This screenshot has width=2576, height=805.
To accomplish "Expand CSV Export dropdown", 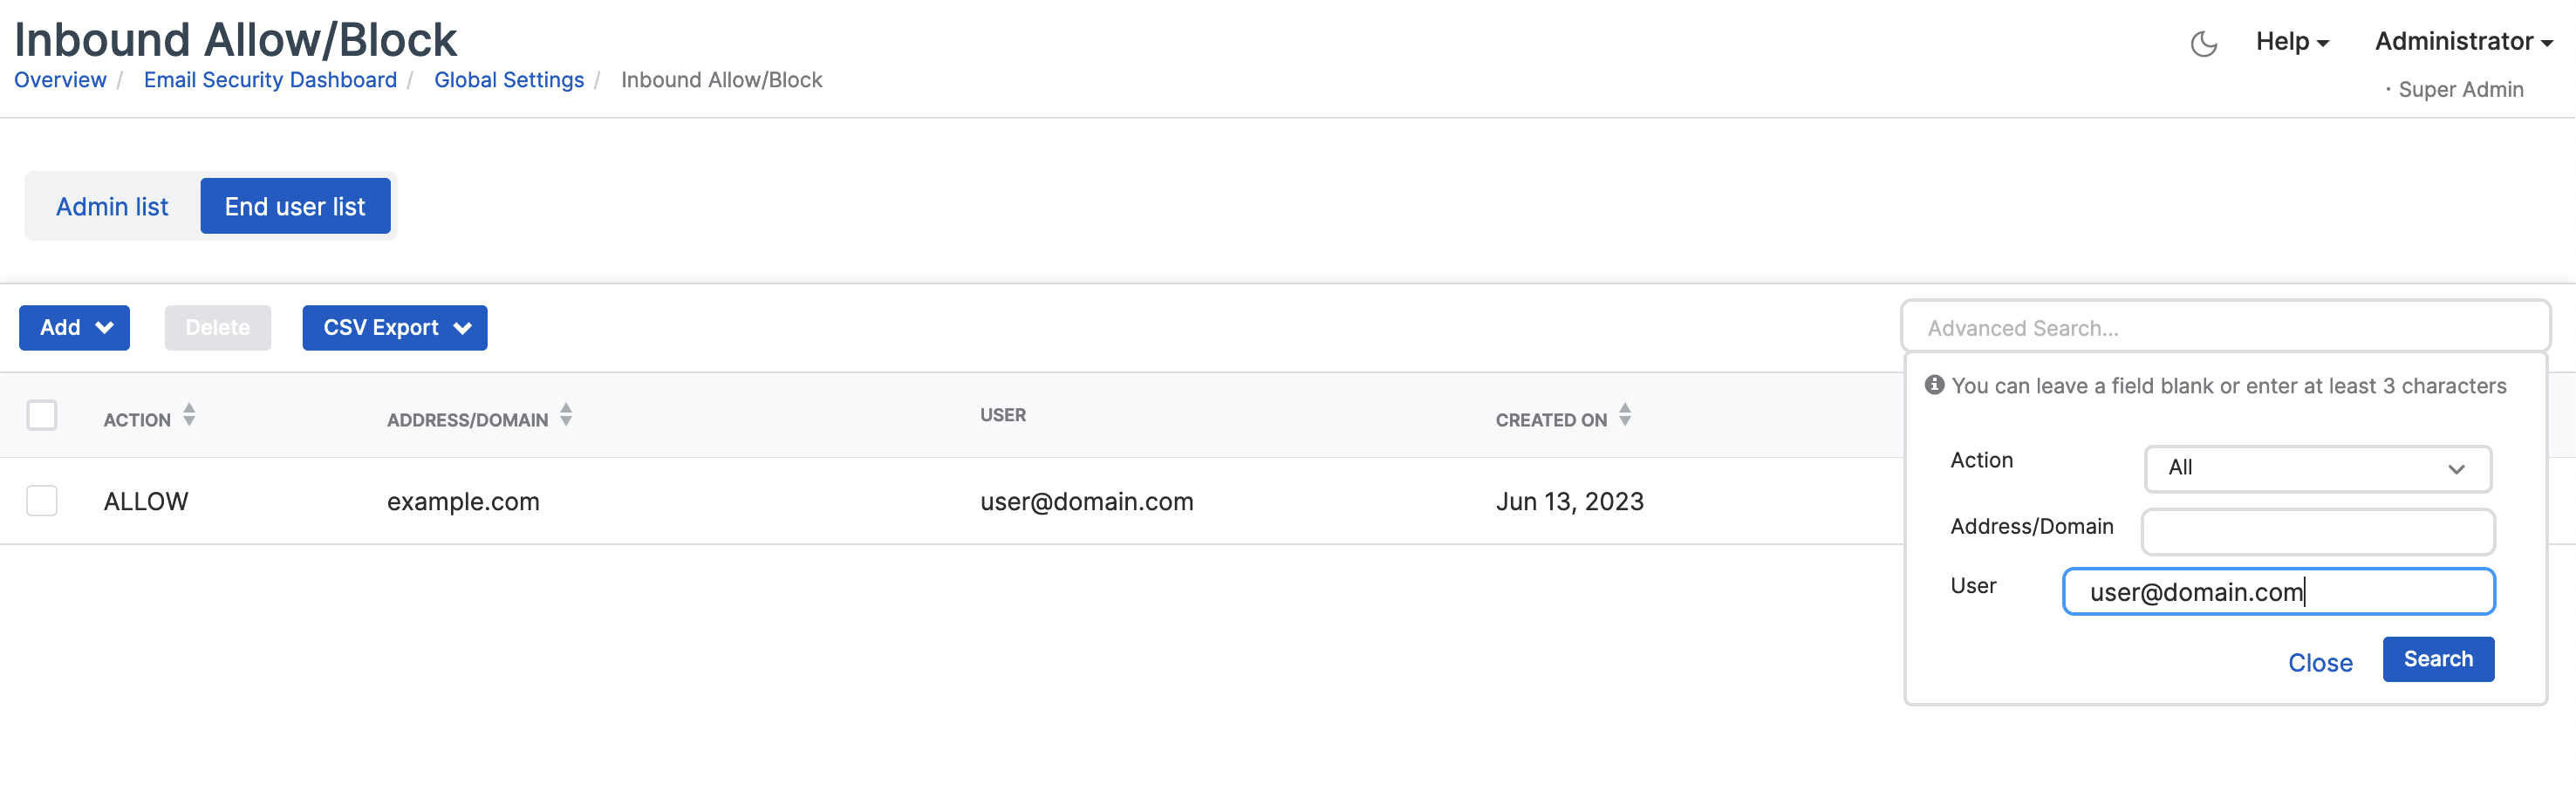I will (395, 328).
